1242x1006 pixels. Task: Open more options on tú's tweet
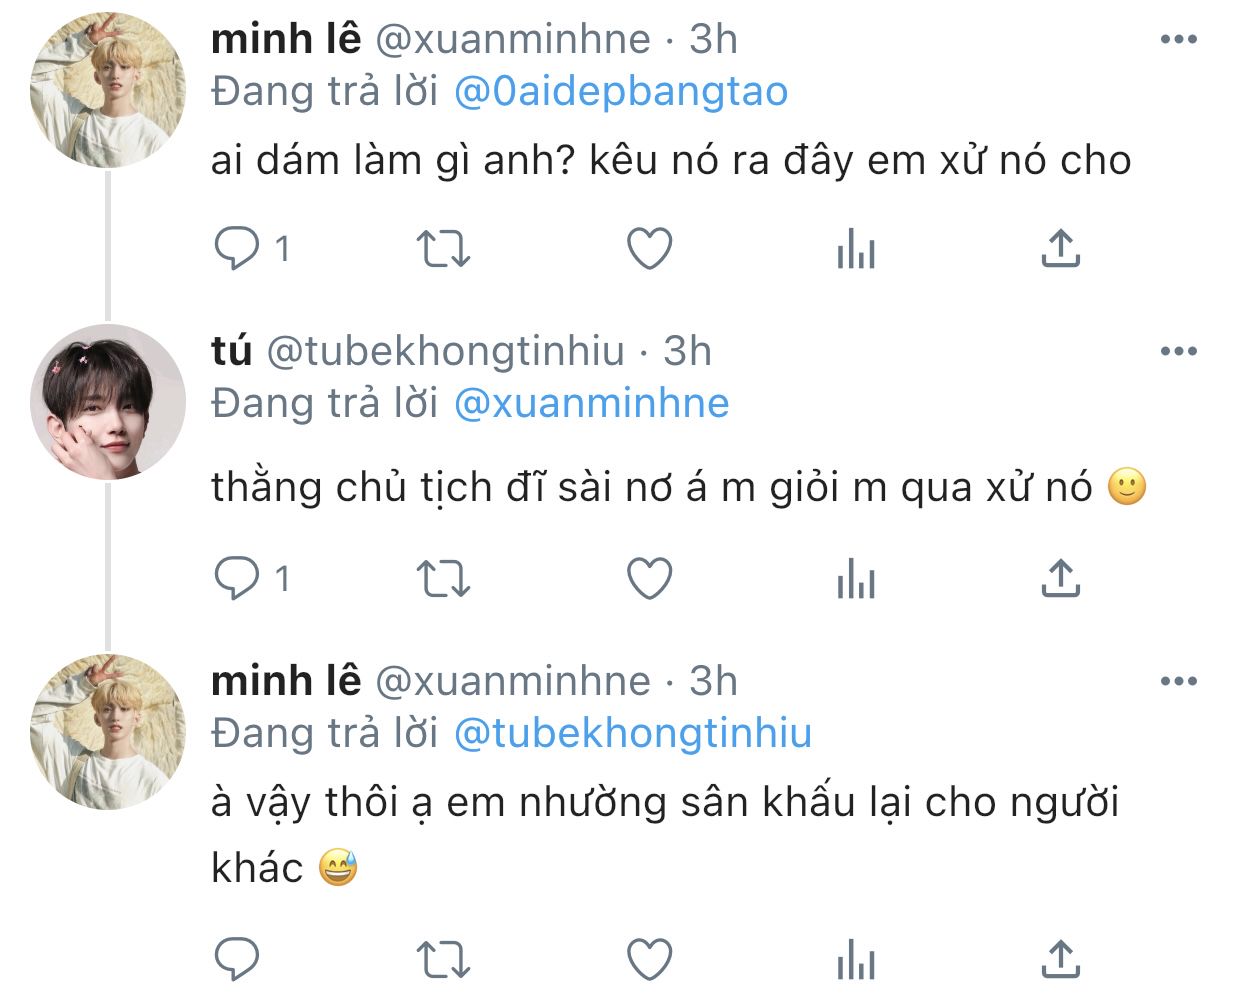pyautogui.click(x=1178, y=351)
